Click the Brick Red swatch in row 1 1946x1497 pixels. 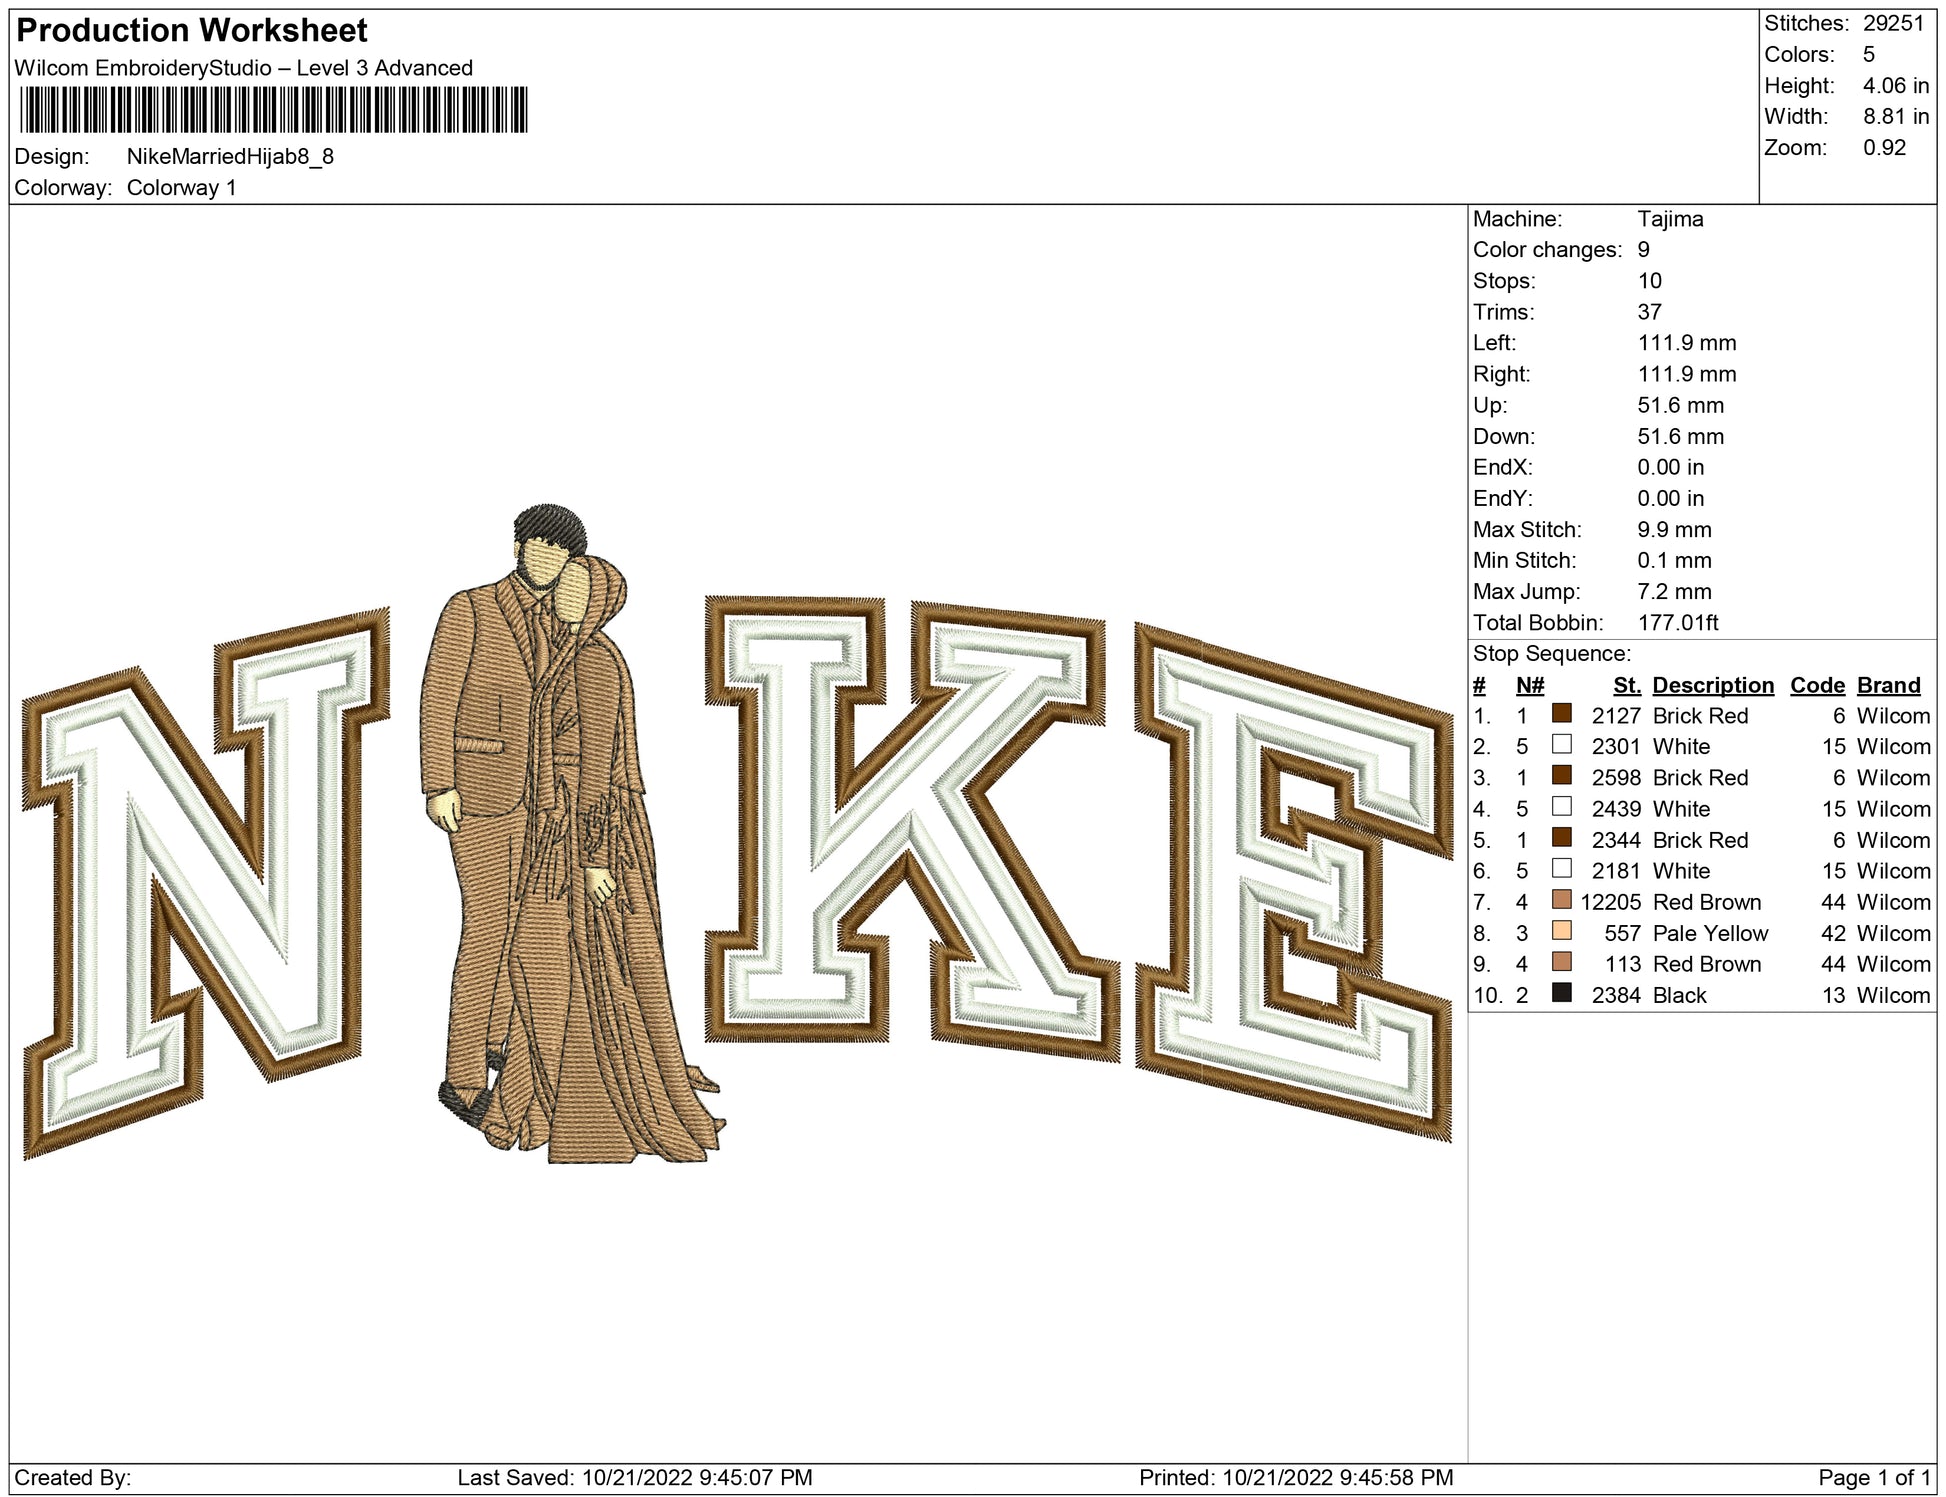point(1561,714)
